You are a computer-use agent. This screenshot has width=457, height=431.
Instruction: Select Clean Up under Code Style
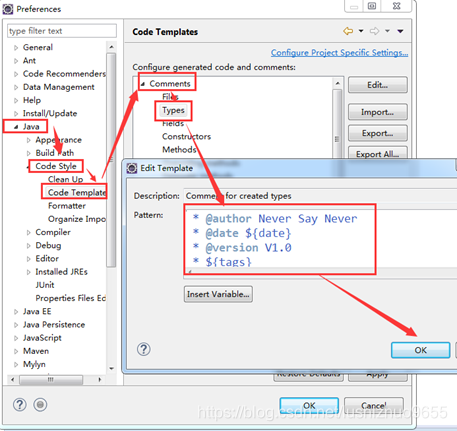(x=65, y=179)
